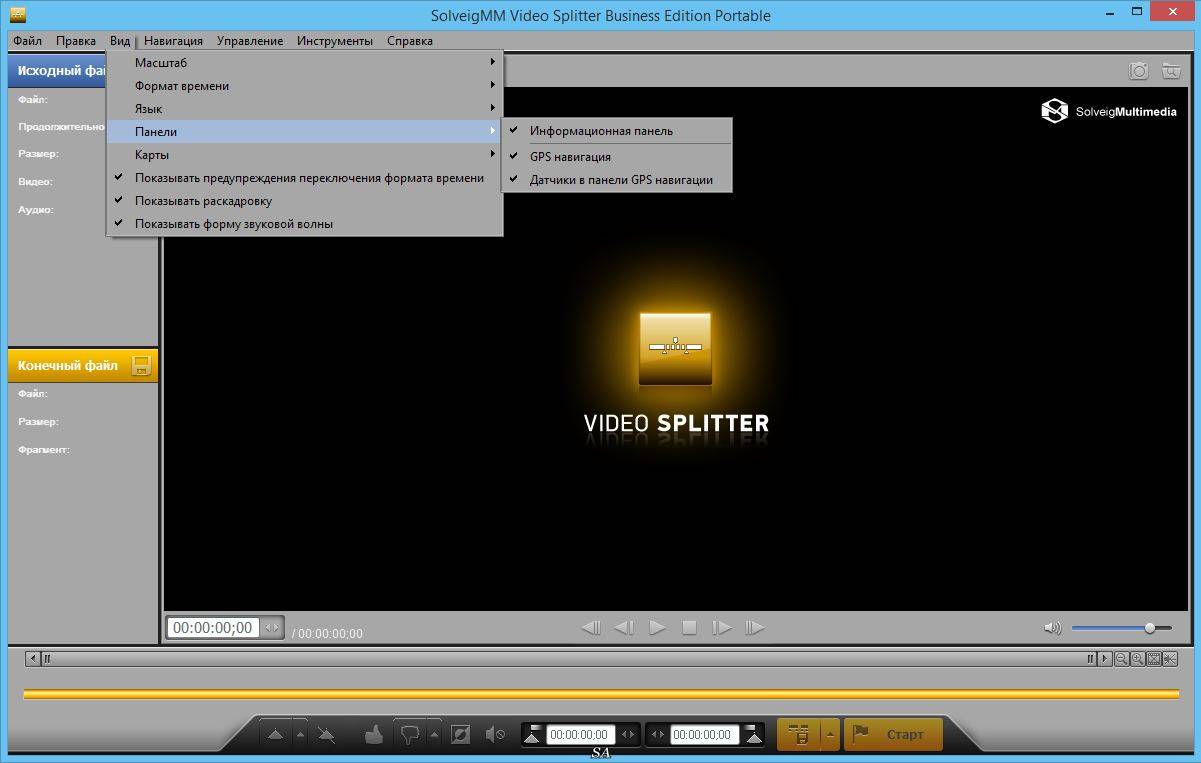
Task: Step one frame backward
Action: click(624, 628)
